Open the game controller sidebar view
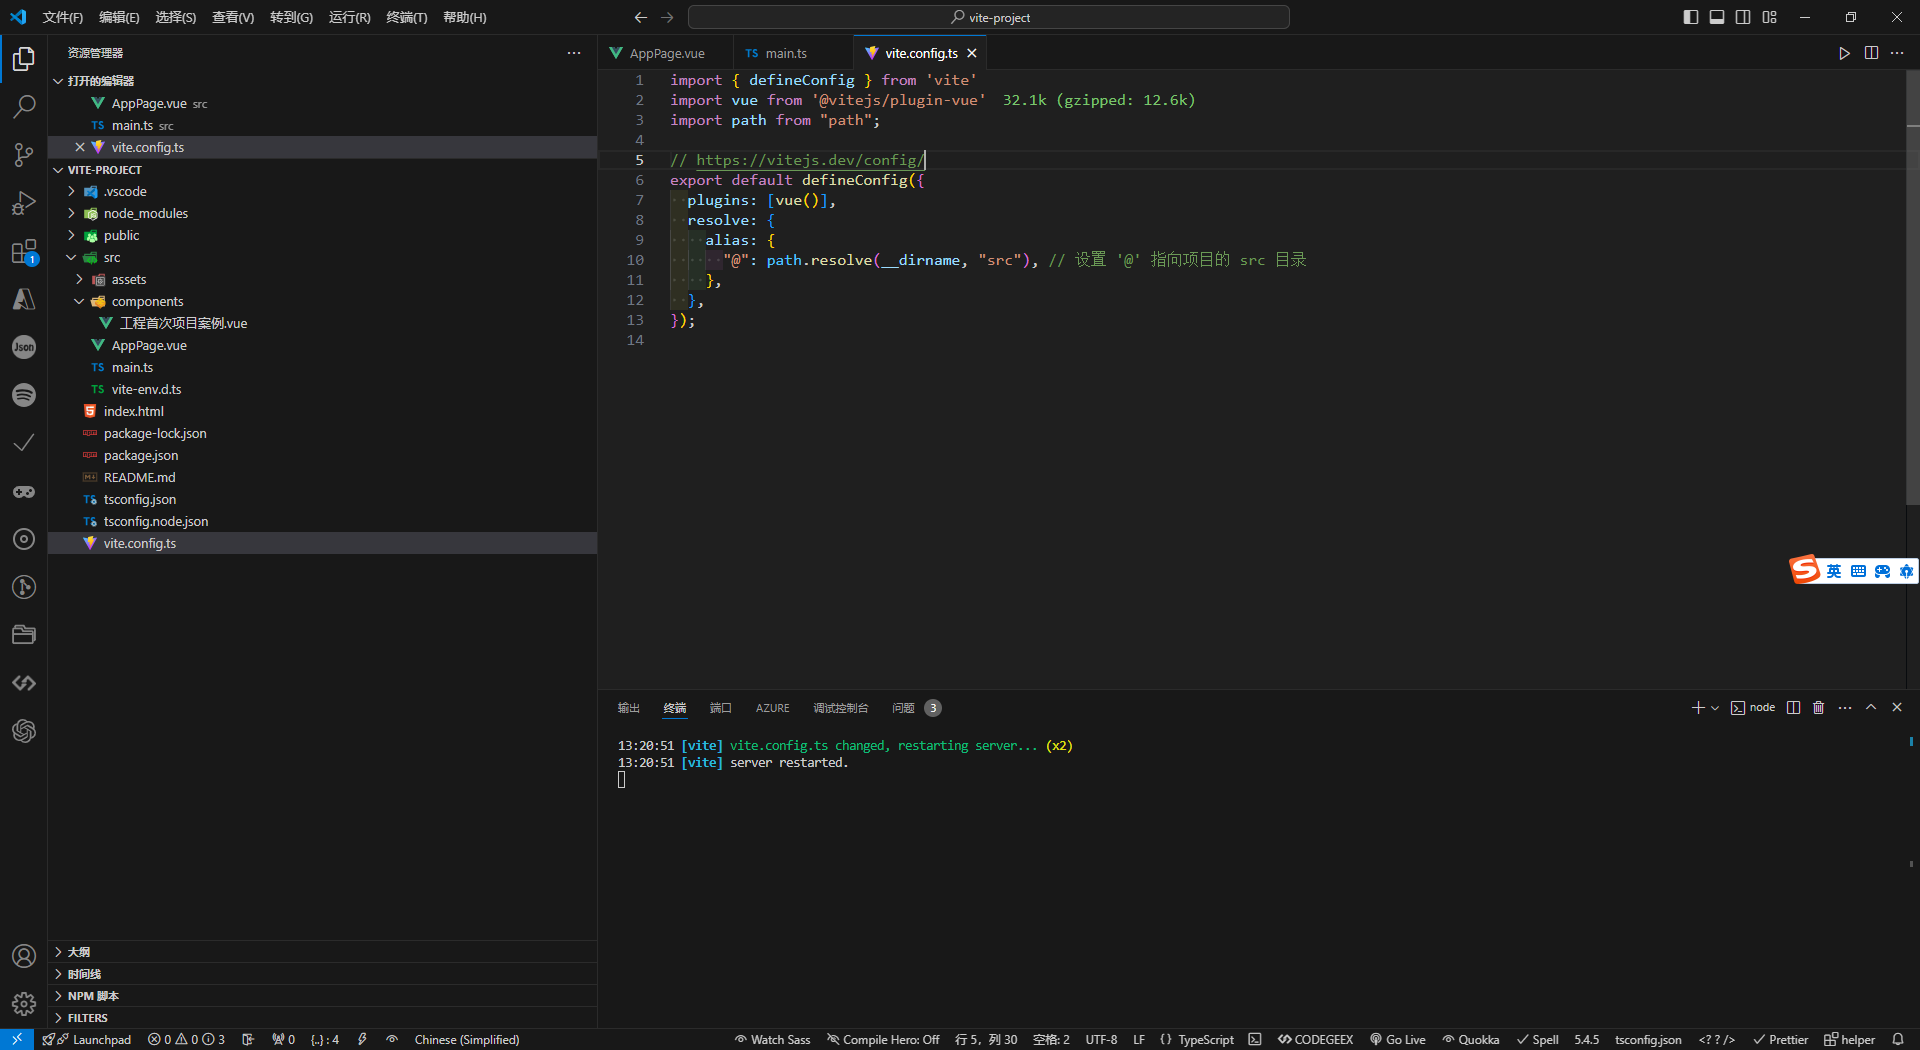 click(x=24, y=491)
